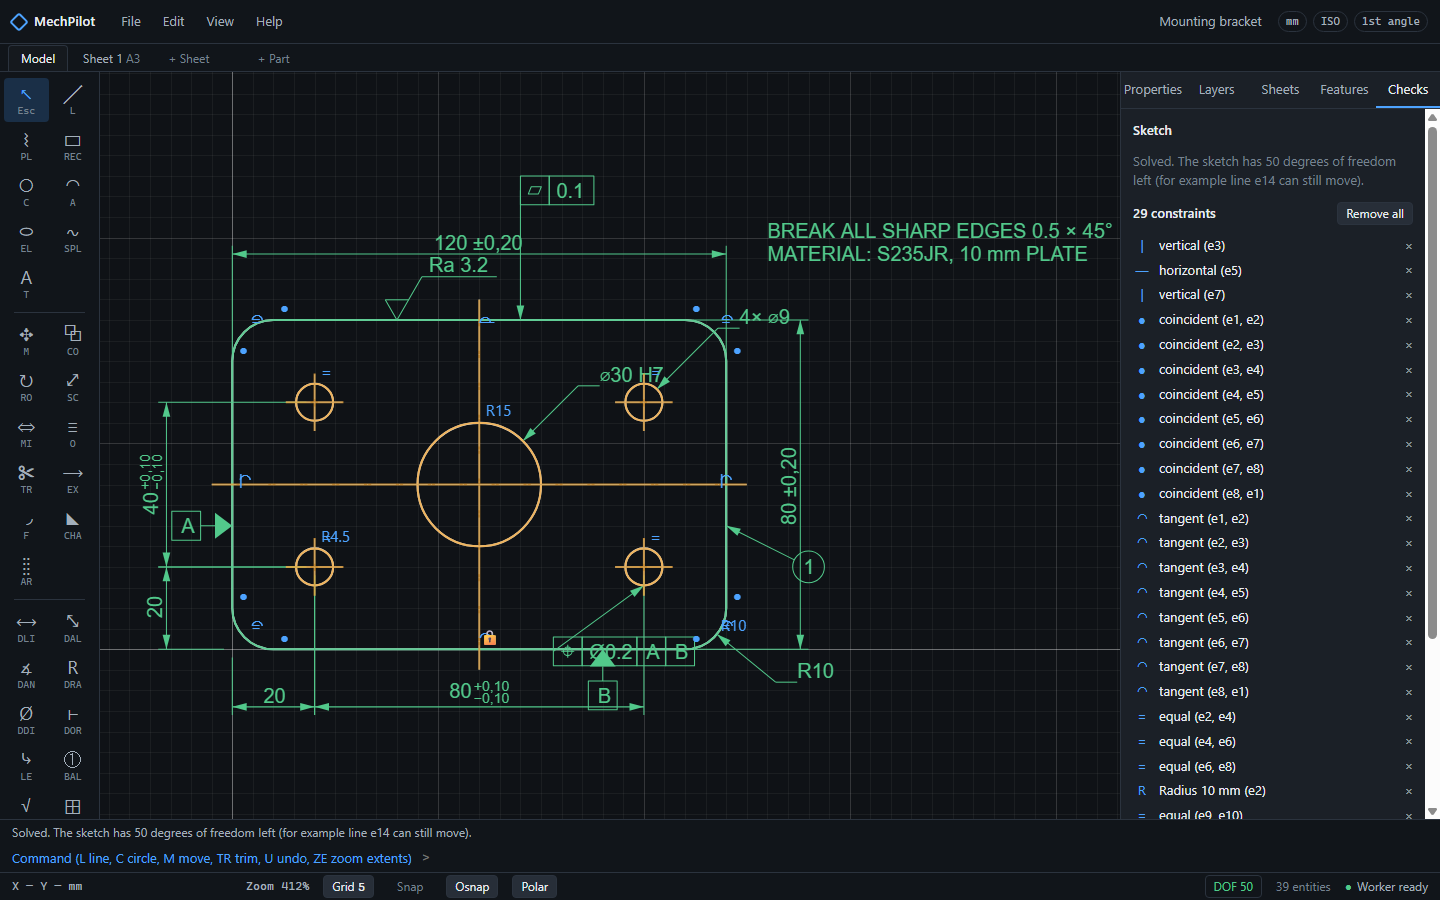
Task: Remove the horizontal (e5) constraint
Action: pyautogui.click(x=1409, y=271)
